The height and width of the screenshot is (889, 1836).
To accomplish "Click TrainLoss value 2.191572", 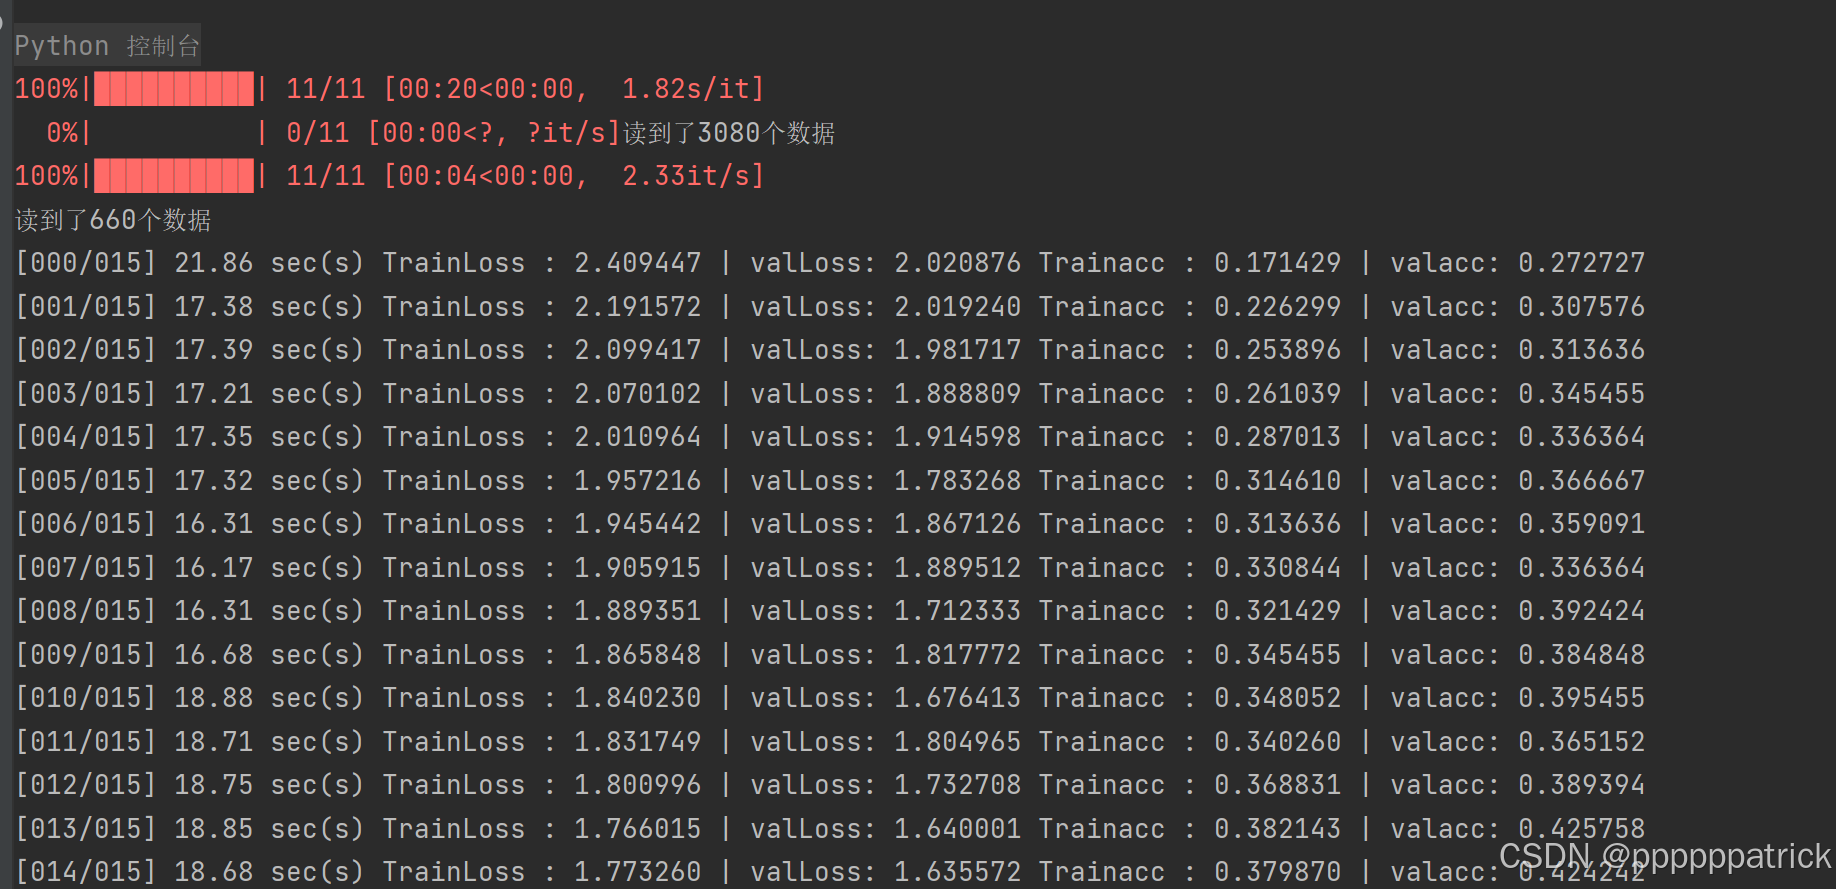I will click(x=638, y=307).
